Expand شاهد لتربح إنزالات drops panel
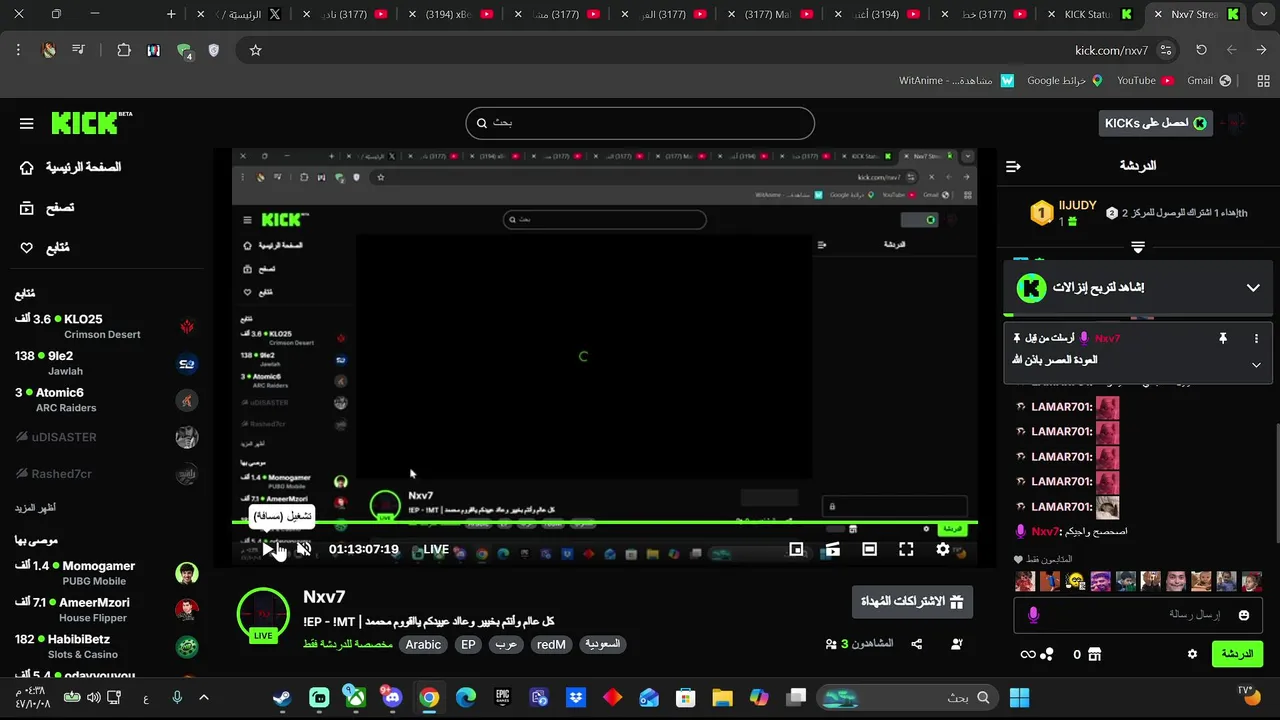1280x720 pixels. [1253, 288]
